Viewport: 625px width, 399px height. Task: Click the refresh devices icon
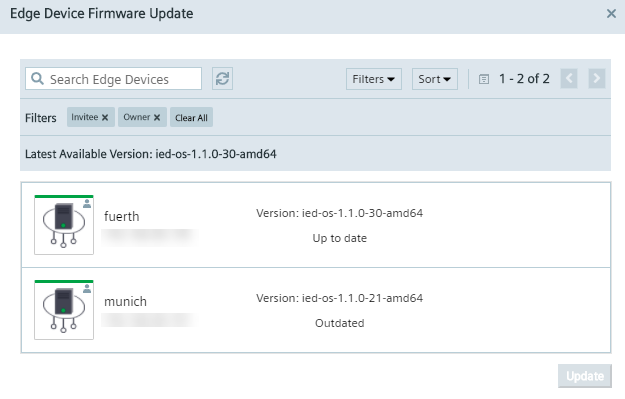point(222,79)
